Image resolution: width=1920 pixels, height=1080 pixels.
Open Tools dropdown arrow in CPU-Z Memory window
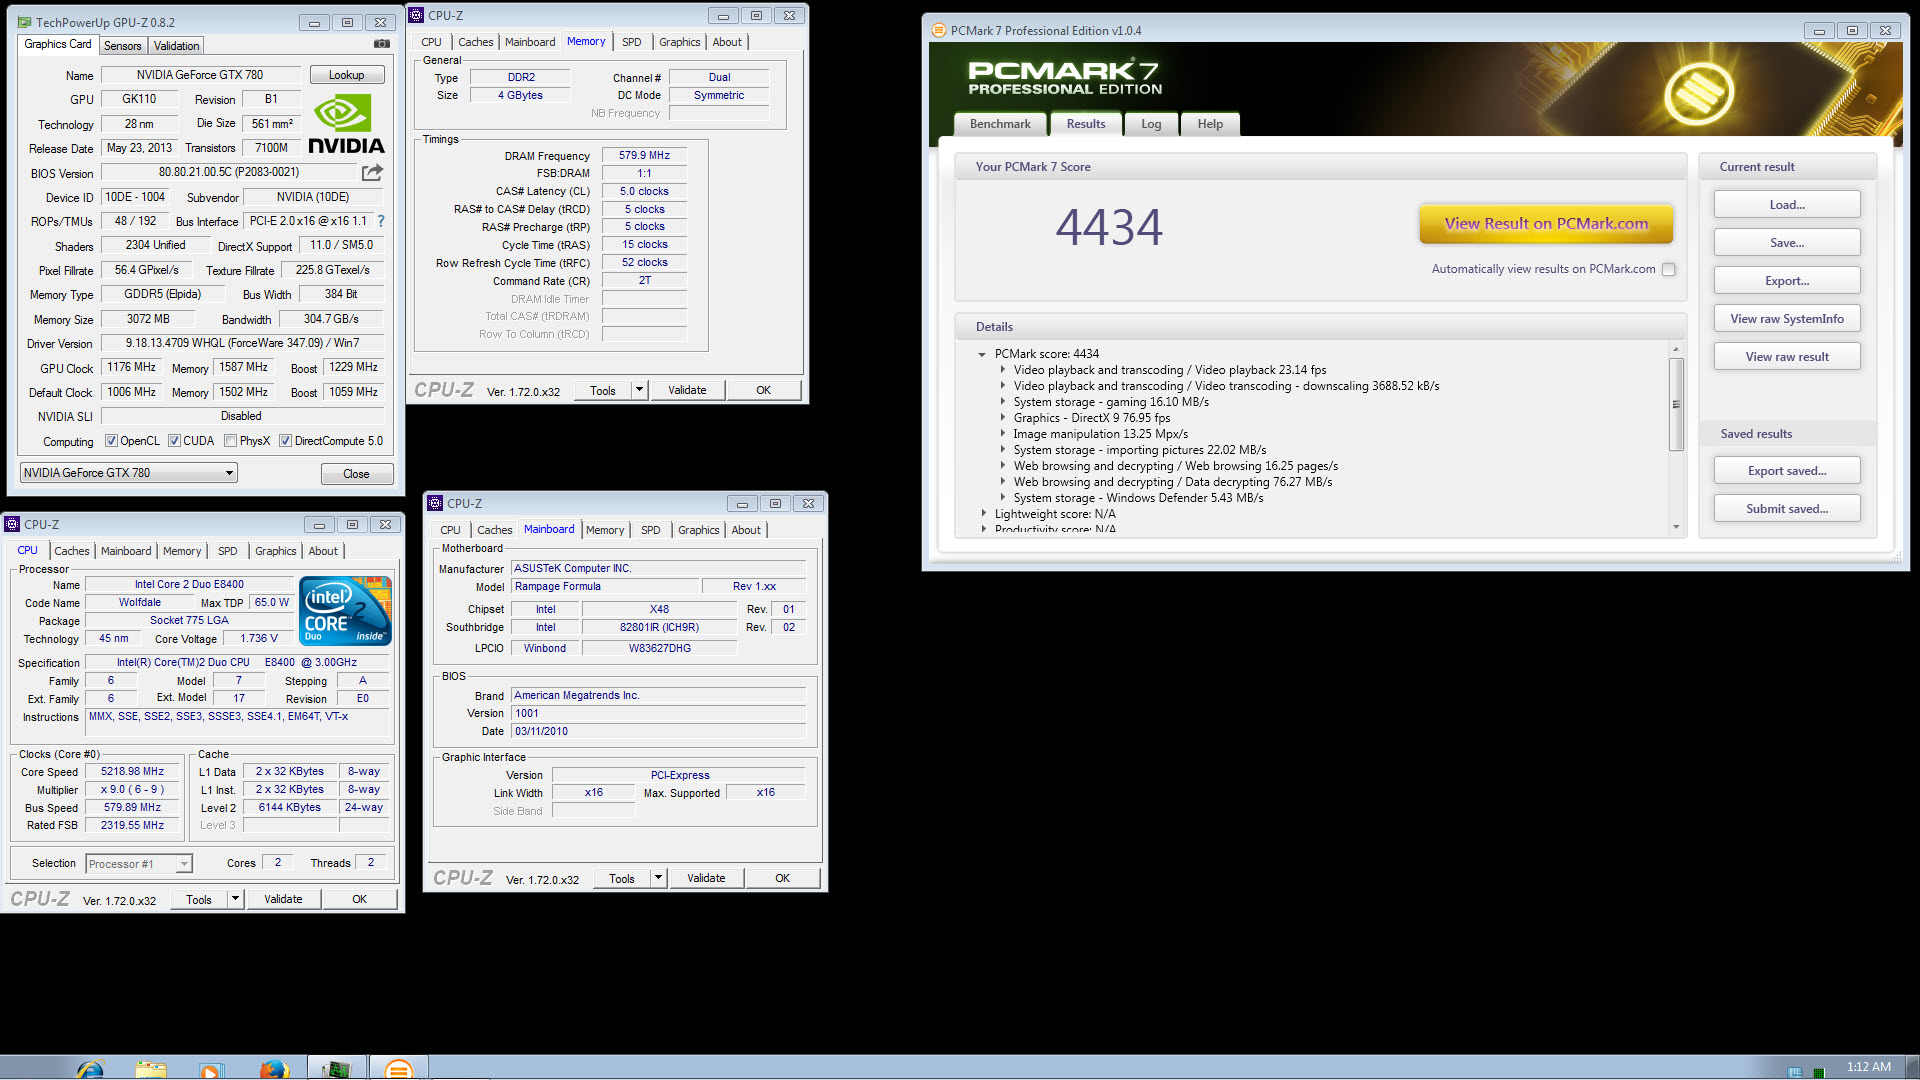click(x=639, y=390)
